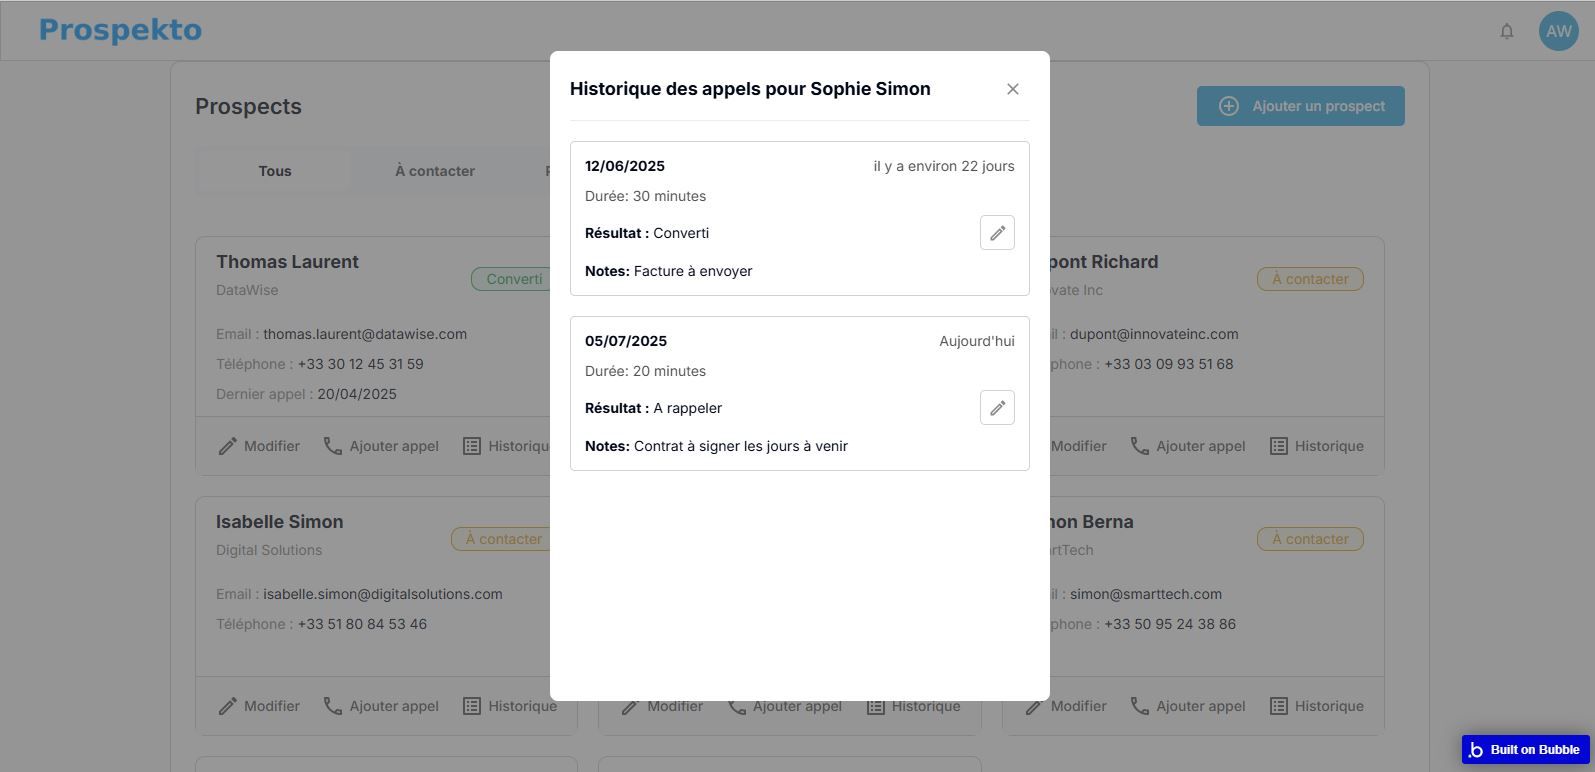The image size is (1595, 772).
Task: Edit the 12/06/2025 call entry
Action: (997, 233)
